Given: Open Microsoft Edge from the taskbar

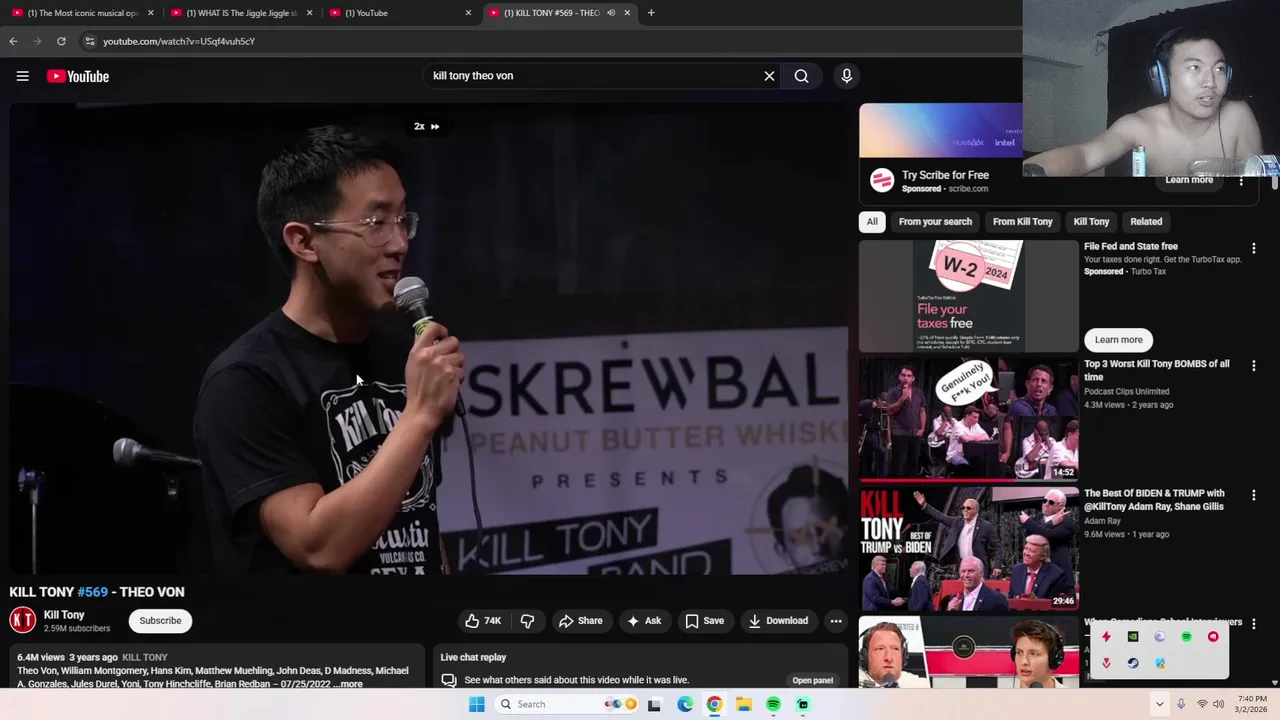Looking at the screenshot, I should [x=685, y=704].
